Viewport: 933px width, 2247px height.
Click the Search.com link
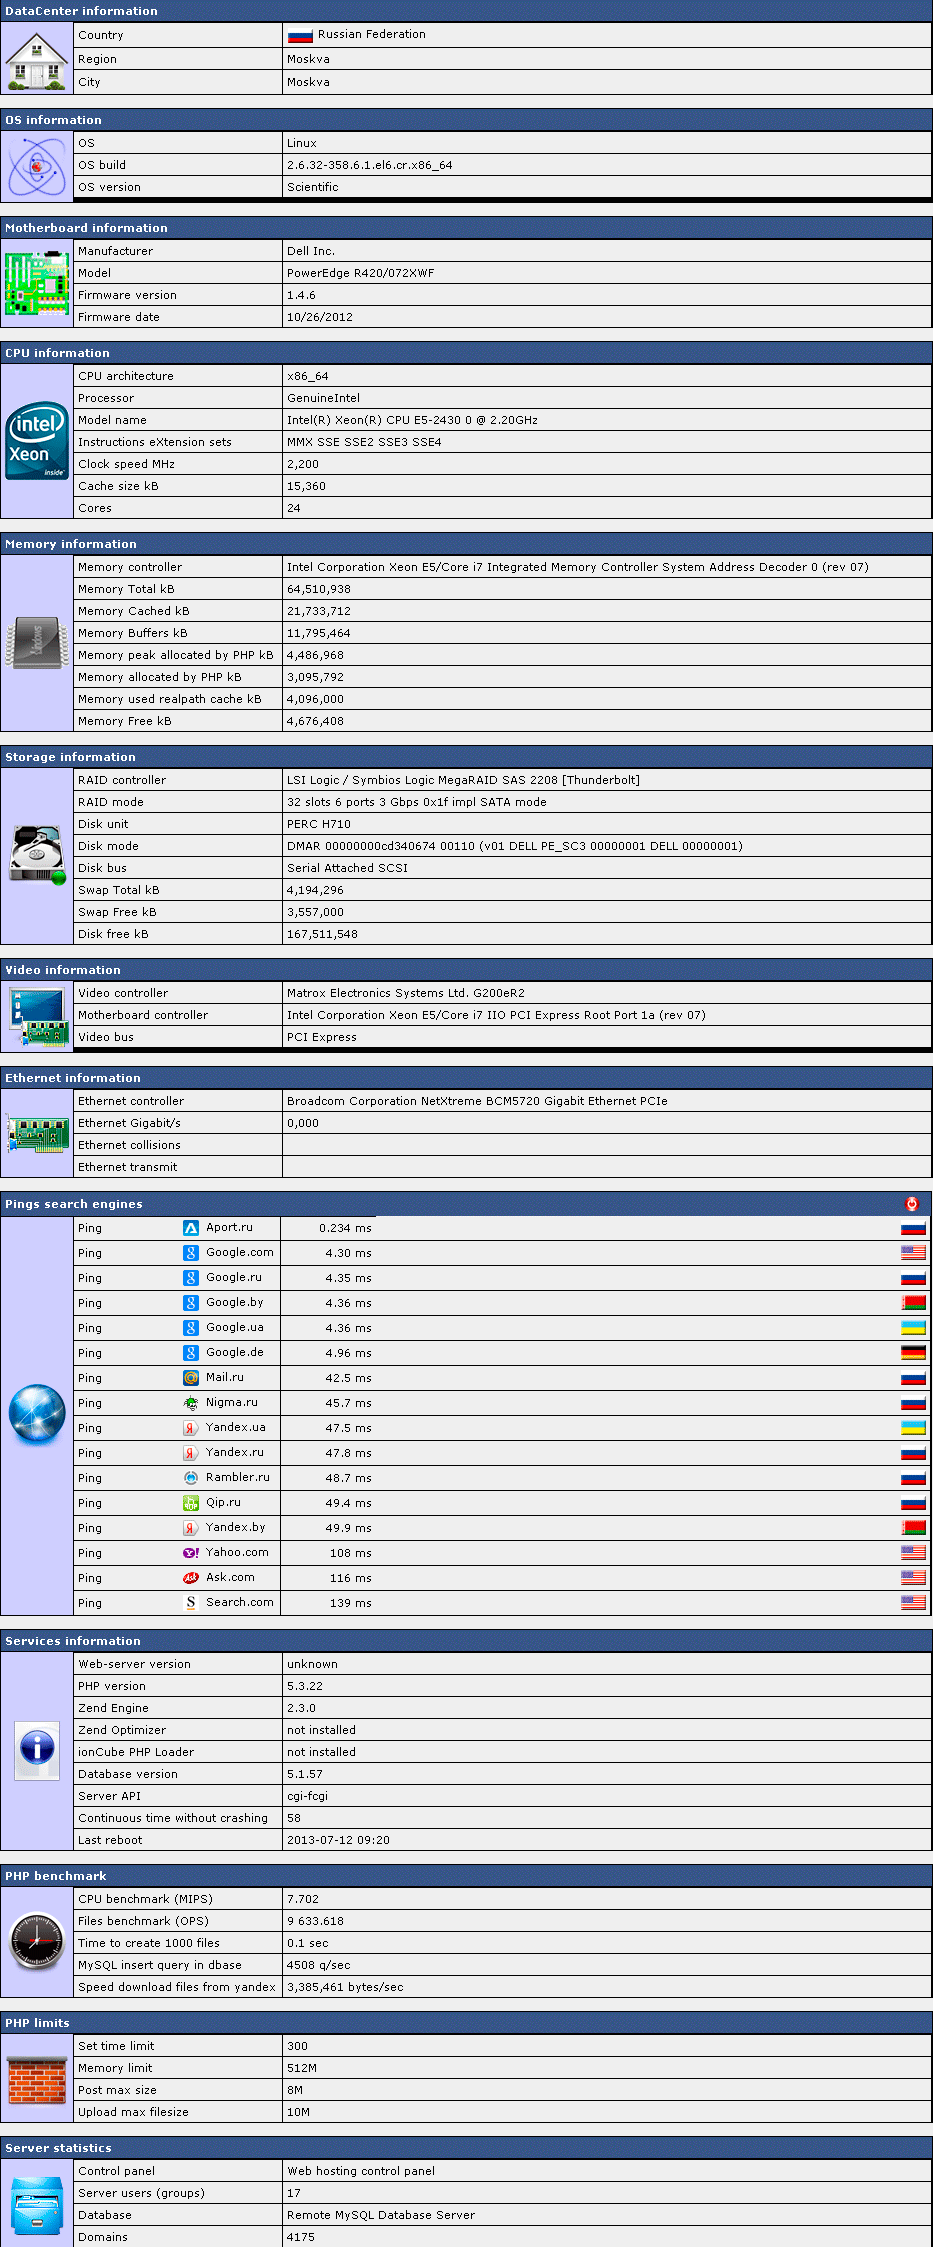coord(239,1603)
